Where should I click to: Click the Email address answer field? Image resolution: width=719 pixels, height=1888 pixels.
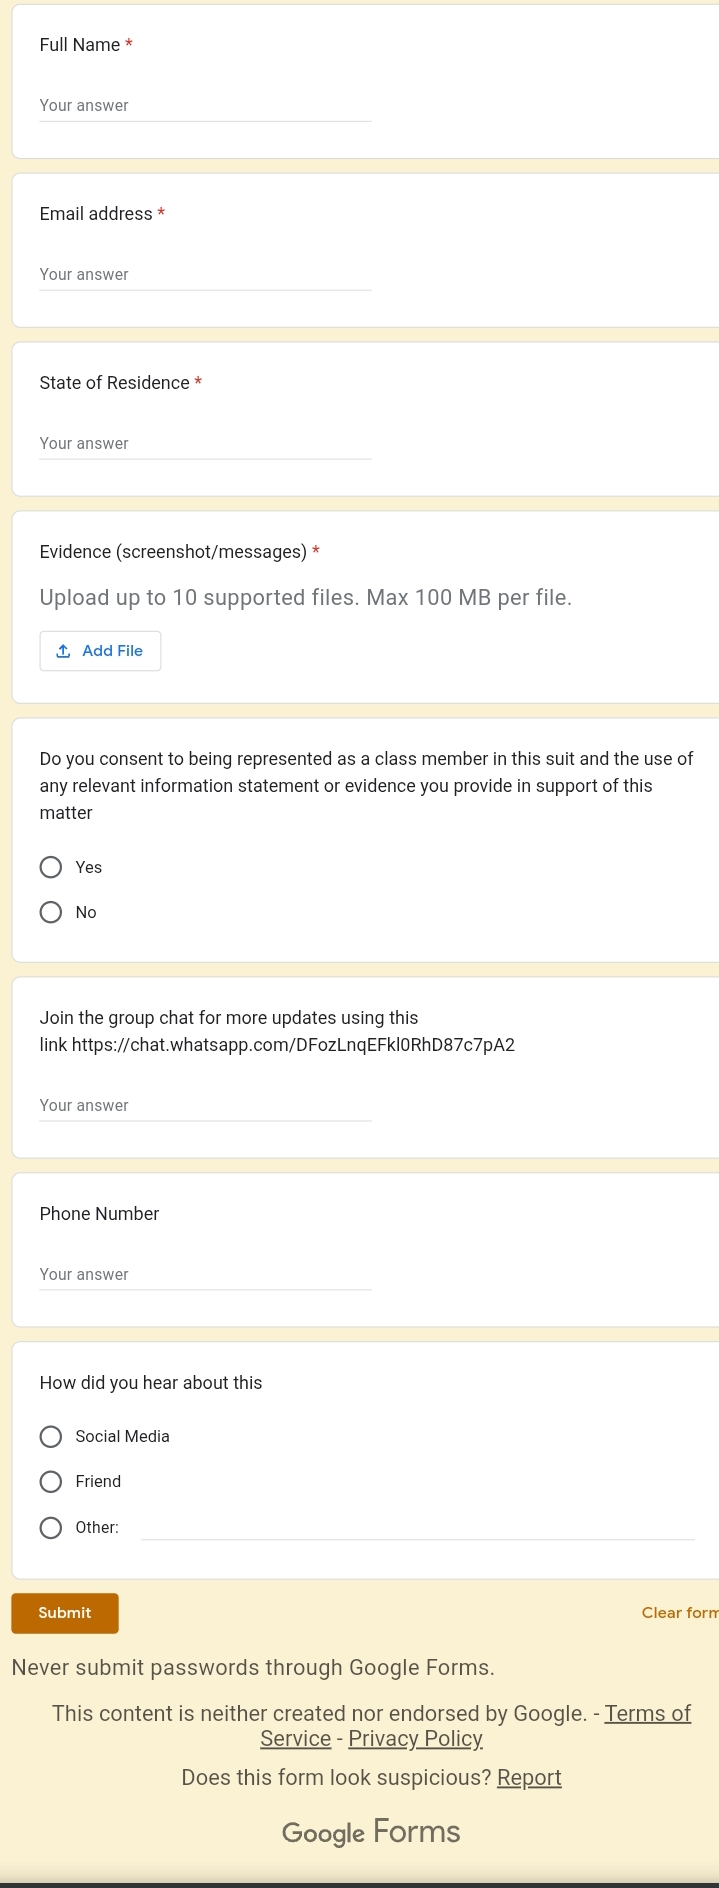[x=205, y=275]
